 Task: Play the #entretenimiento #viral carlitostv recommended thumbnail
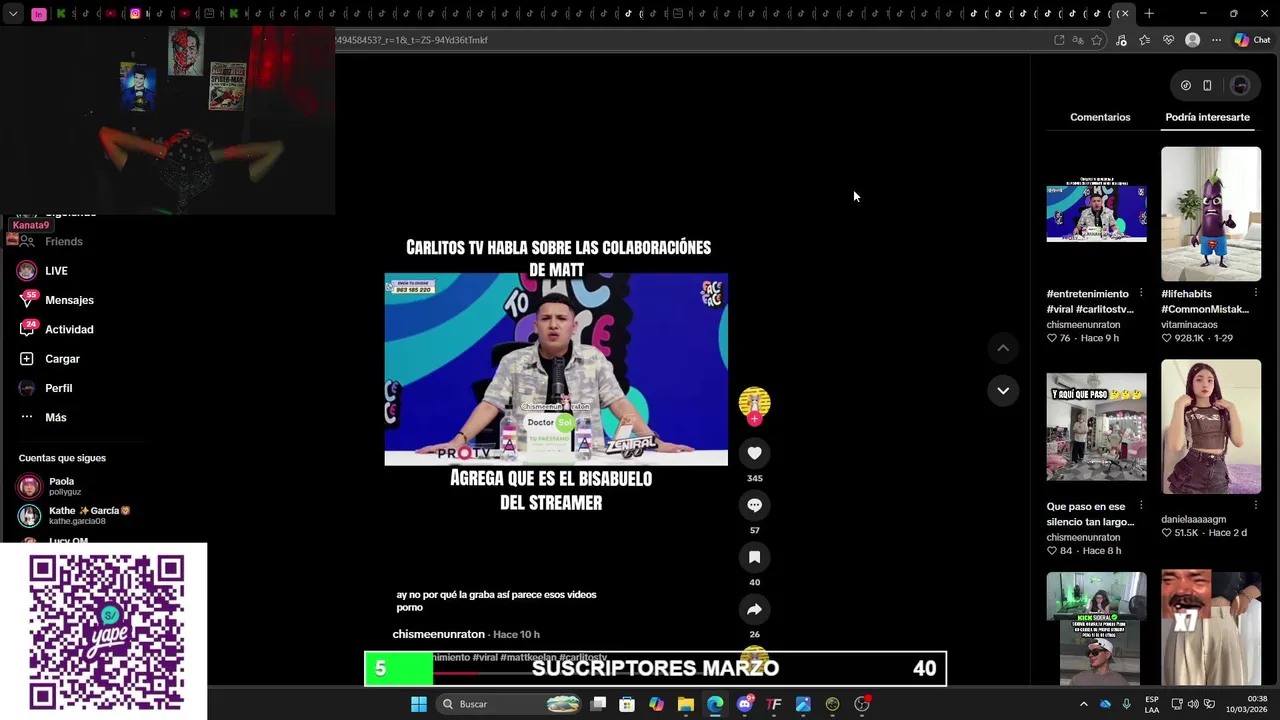coord(1096,213)
